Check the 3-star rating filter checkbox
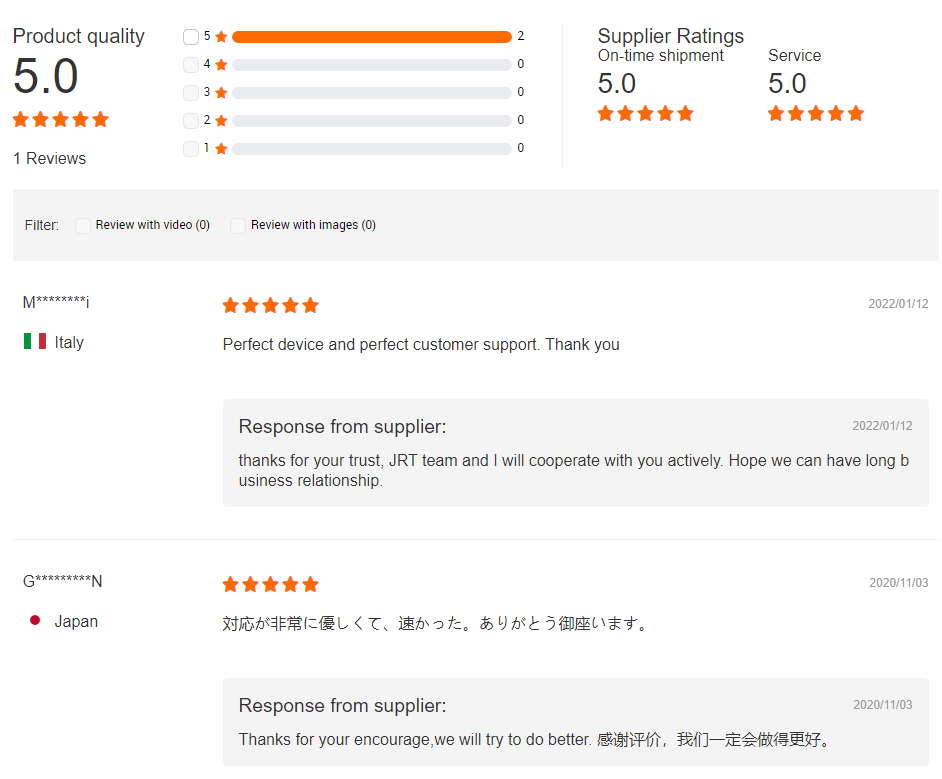 [191, 92]
